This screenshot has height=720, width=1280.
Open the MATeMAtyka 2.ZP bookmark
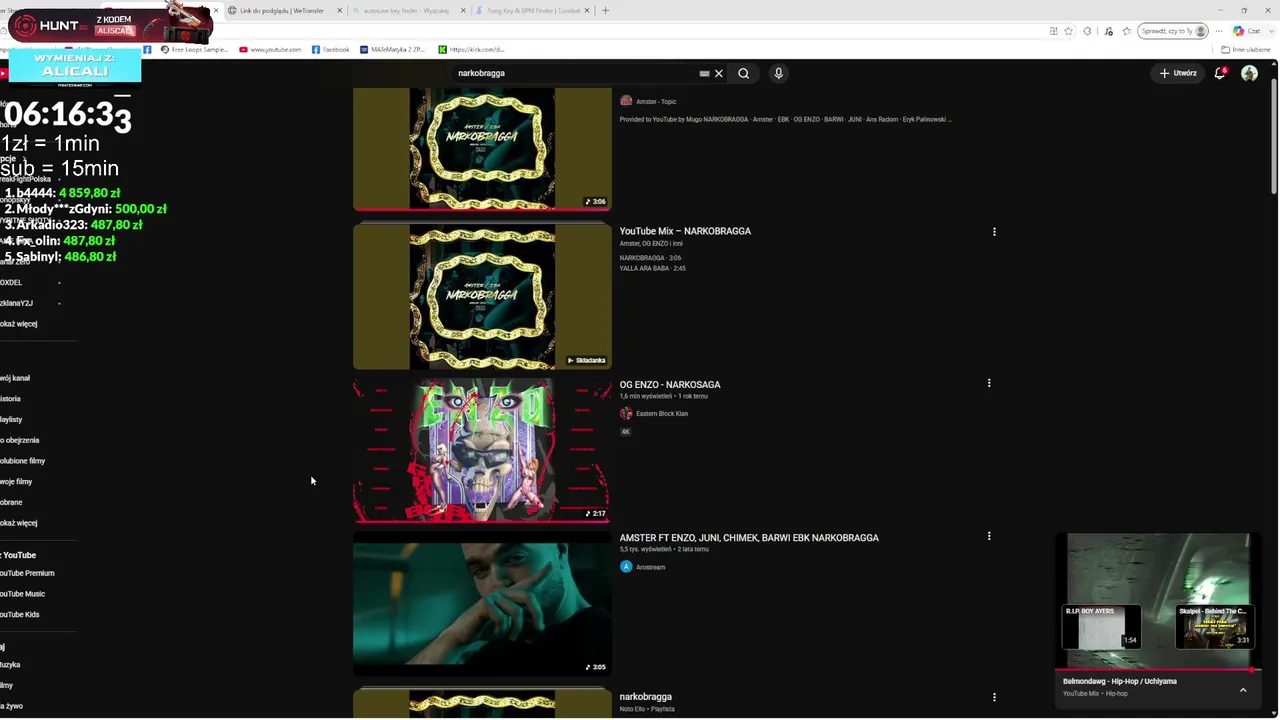(392, 49)
